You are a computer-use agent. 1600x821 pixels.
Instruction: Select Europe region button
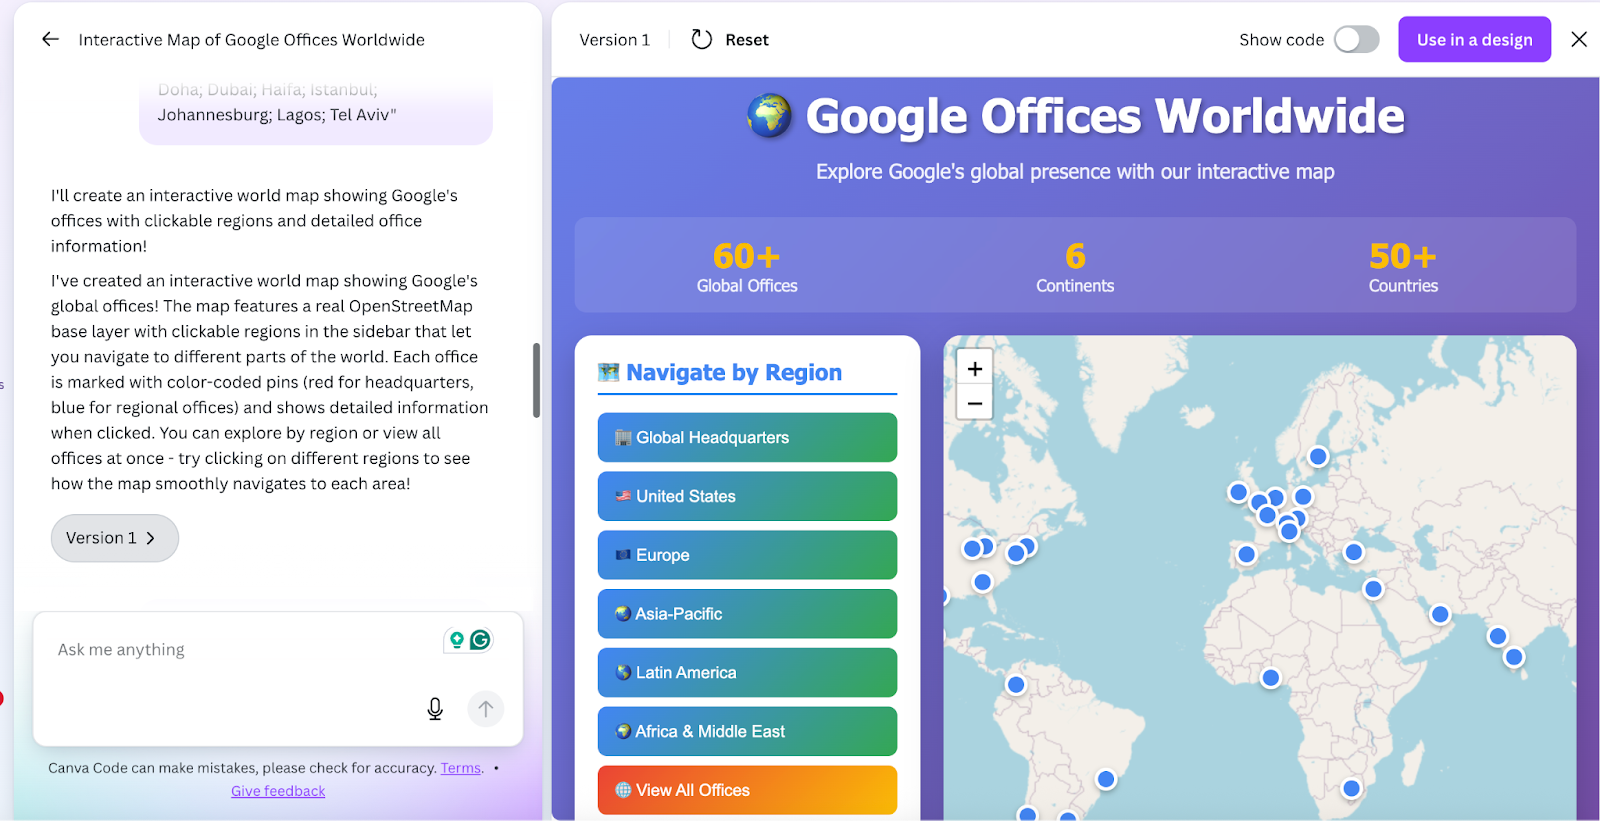[x=747, y=555]
